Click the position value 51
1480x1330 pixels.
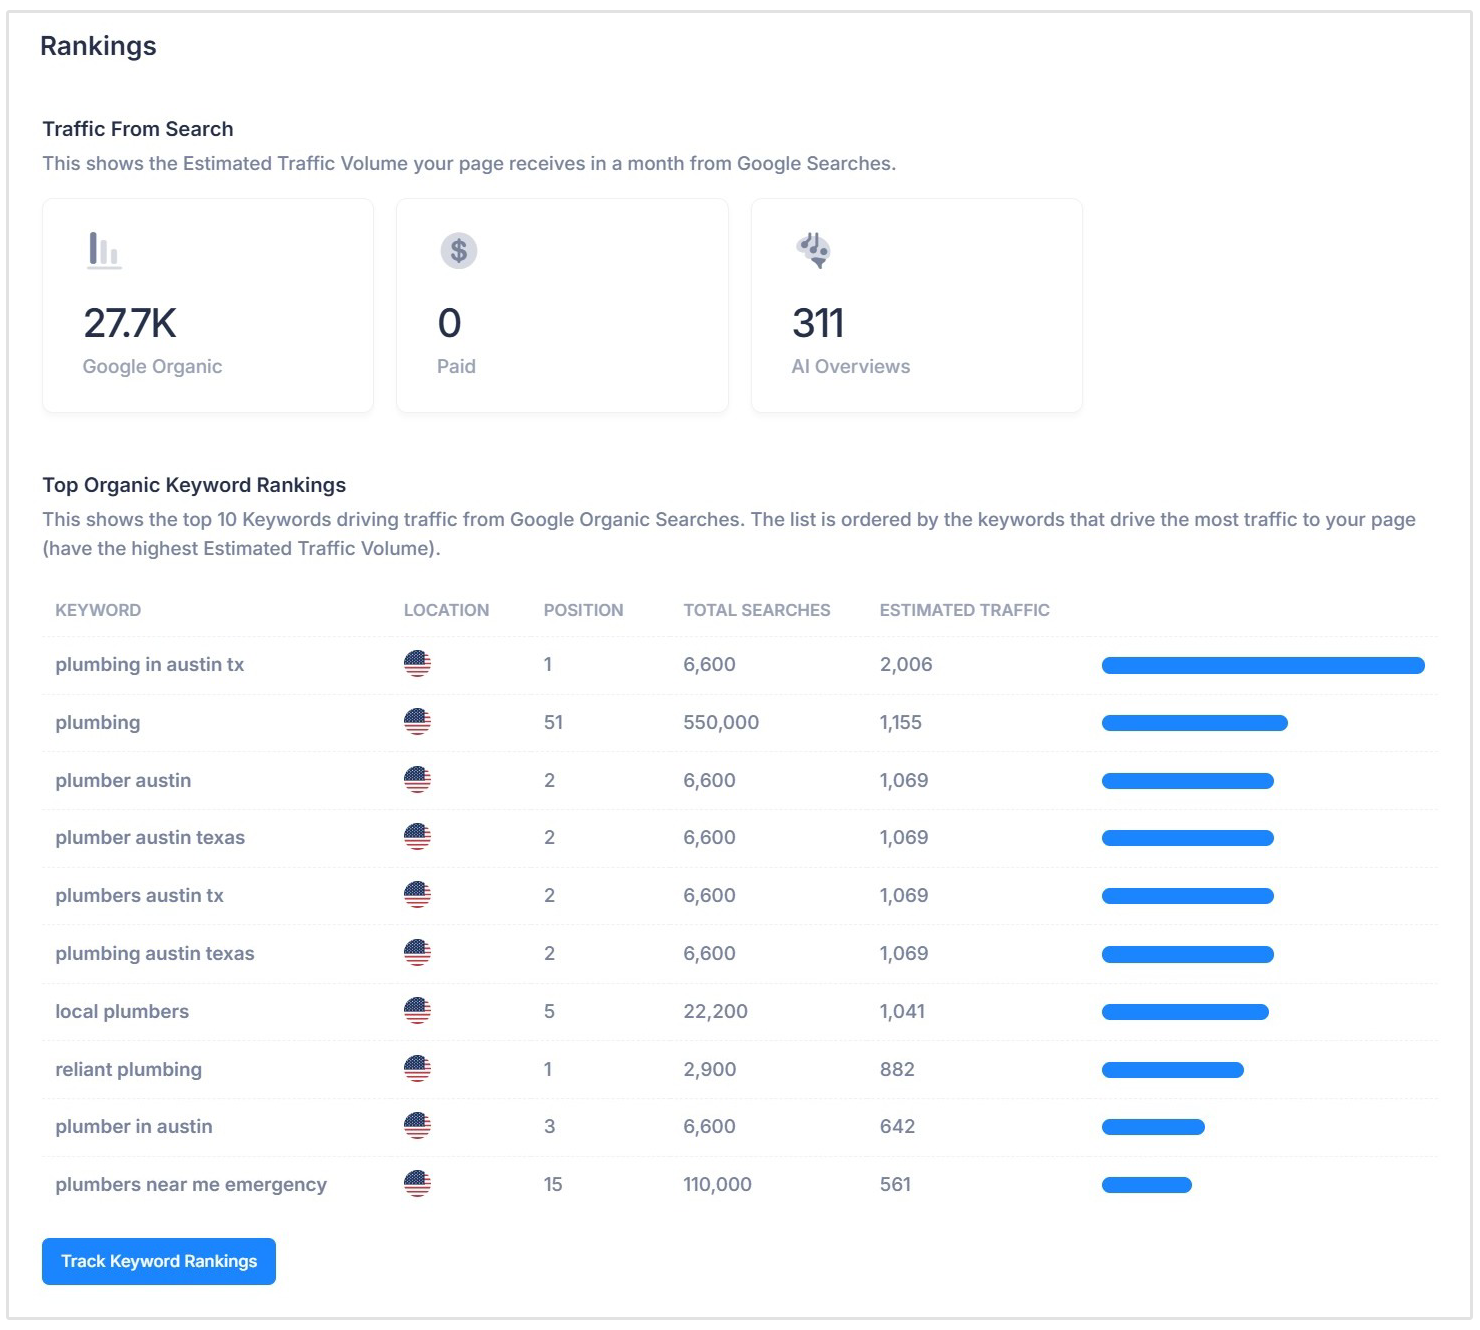click(x=553, y=722)
